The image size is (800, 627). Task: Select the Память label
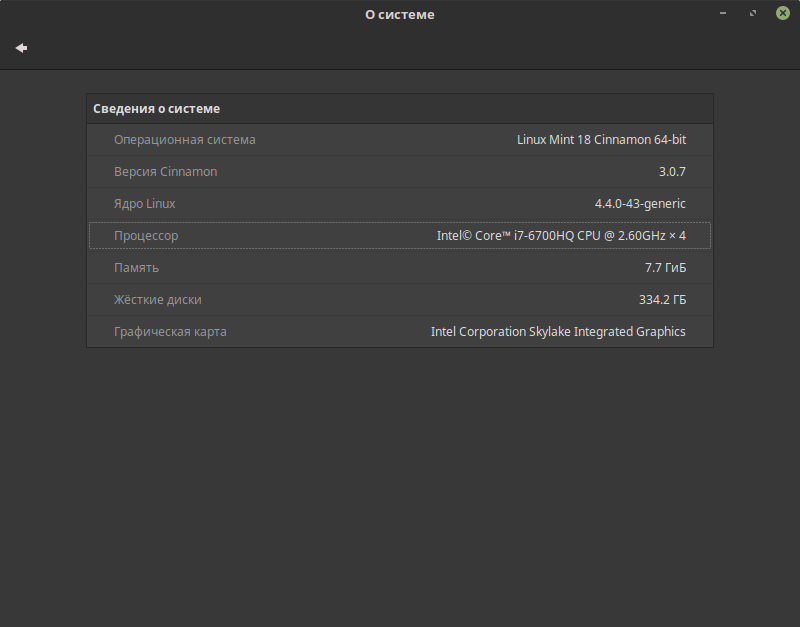[137, 268]
